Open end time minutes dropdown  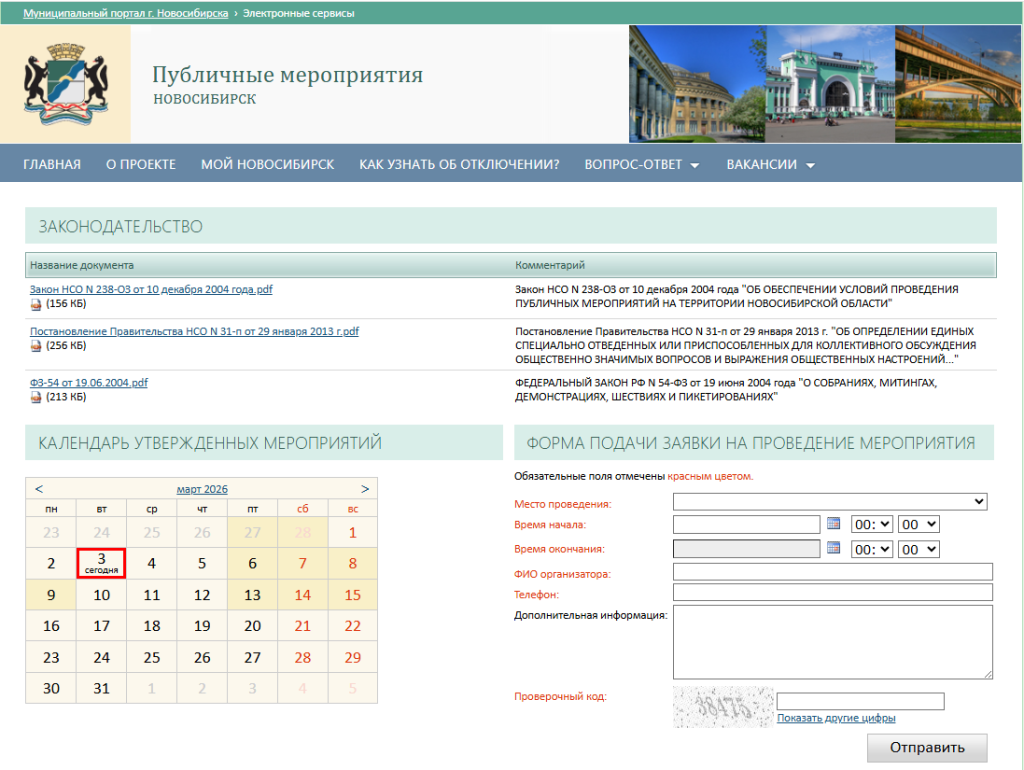[918, 549]
